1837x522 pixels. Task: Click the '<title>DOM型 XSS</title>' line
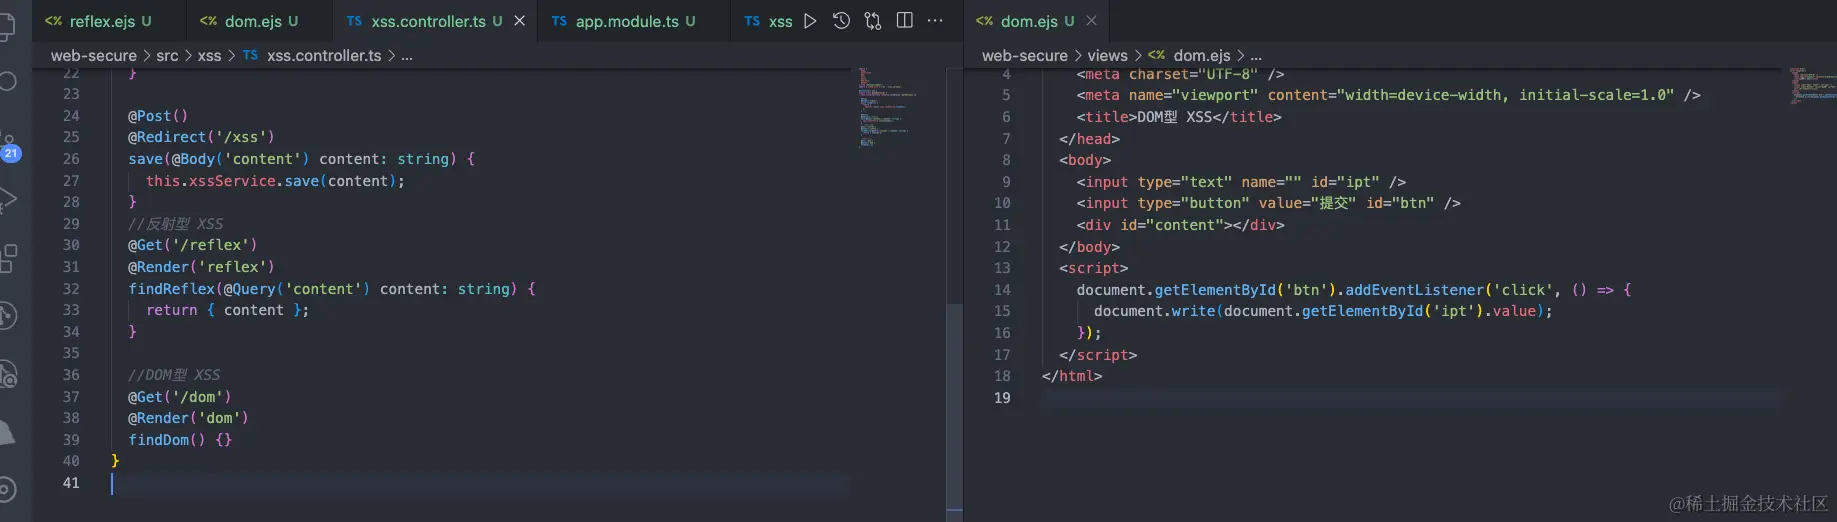(1179, 117)
